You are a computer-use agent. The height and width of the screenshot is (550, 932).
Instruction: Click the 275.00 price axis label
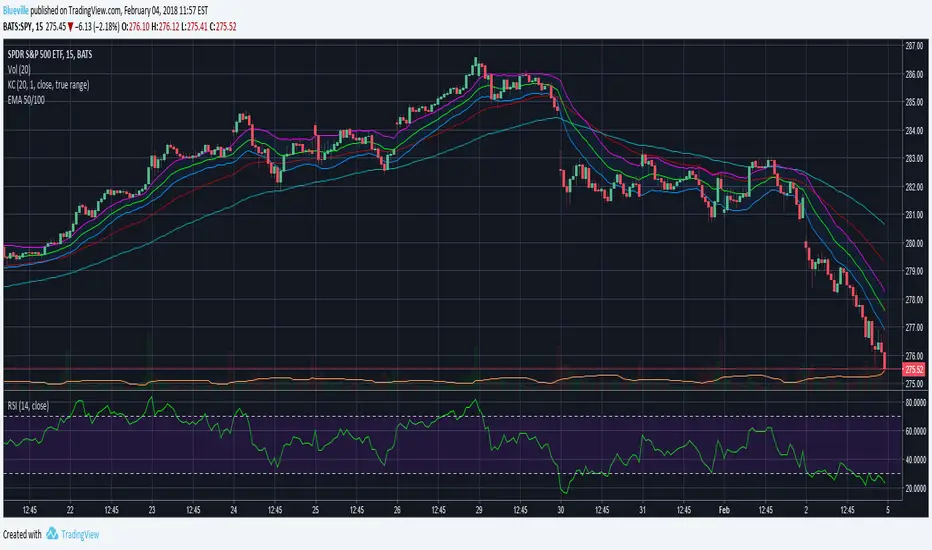(x=914, y=384)
